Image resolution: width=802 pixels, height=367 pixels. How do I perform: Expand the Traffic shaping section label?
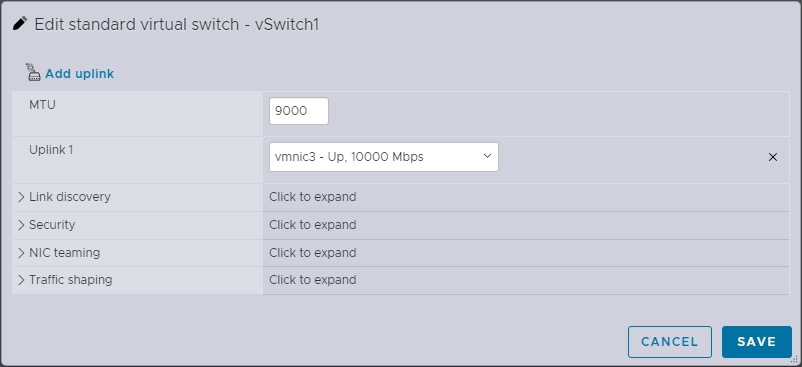click(x=71, y=280)
